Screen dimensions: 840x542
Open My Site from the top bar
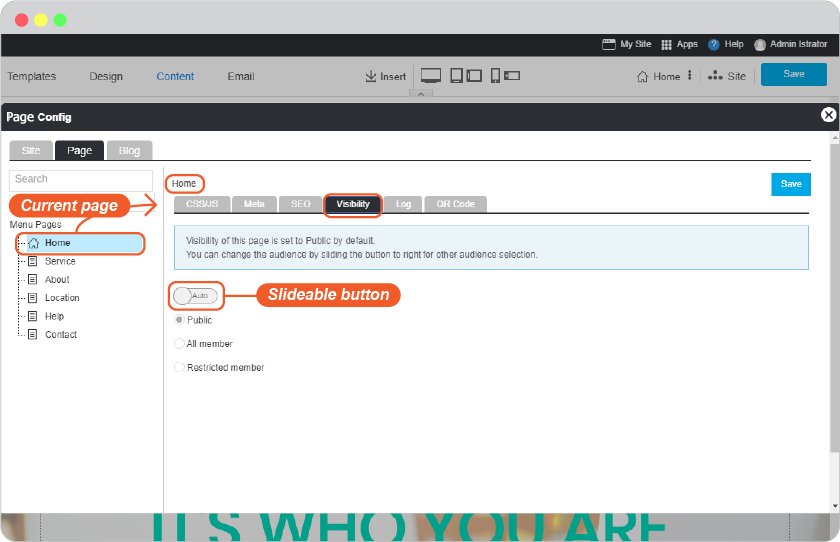[626, 44]
